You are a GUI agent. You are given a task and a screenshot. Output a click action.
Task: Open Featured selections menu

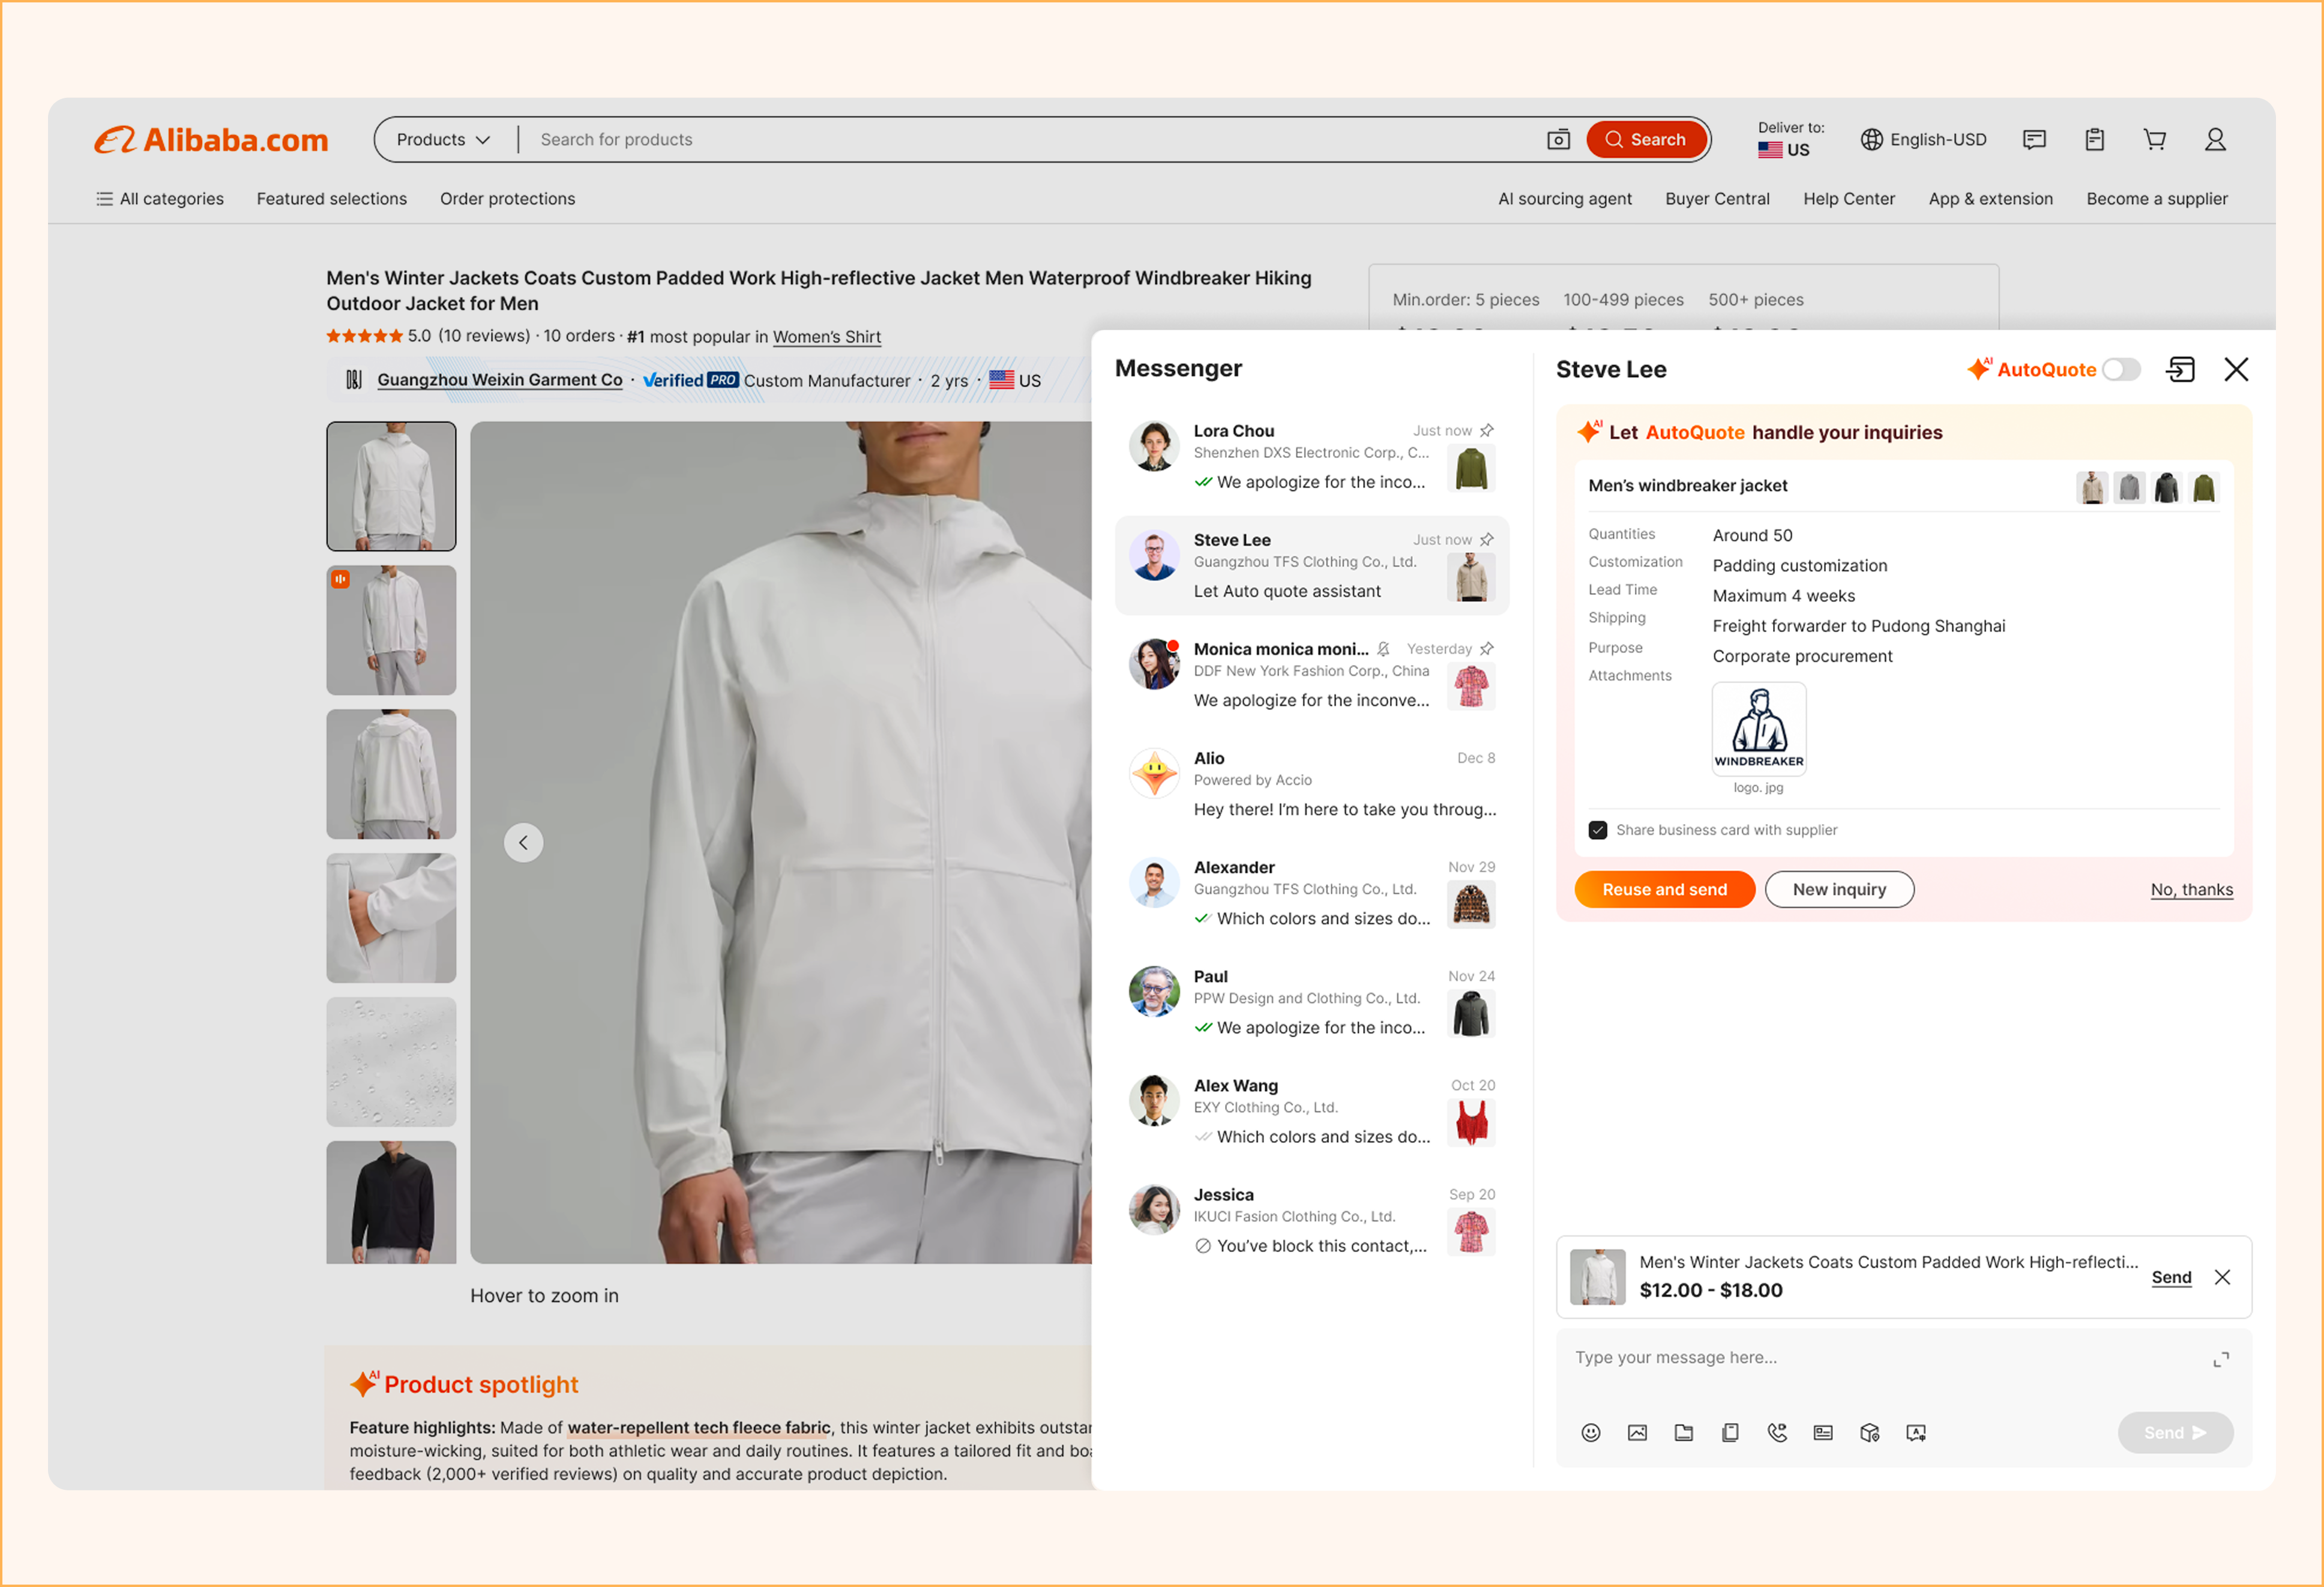(x=332, y=198)
